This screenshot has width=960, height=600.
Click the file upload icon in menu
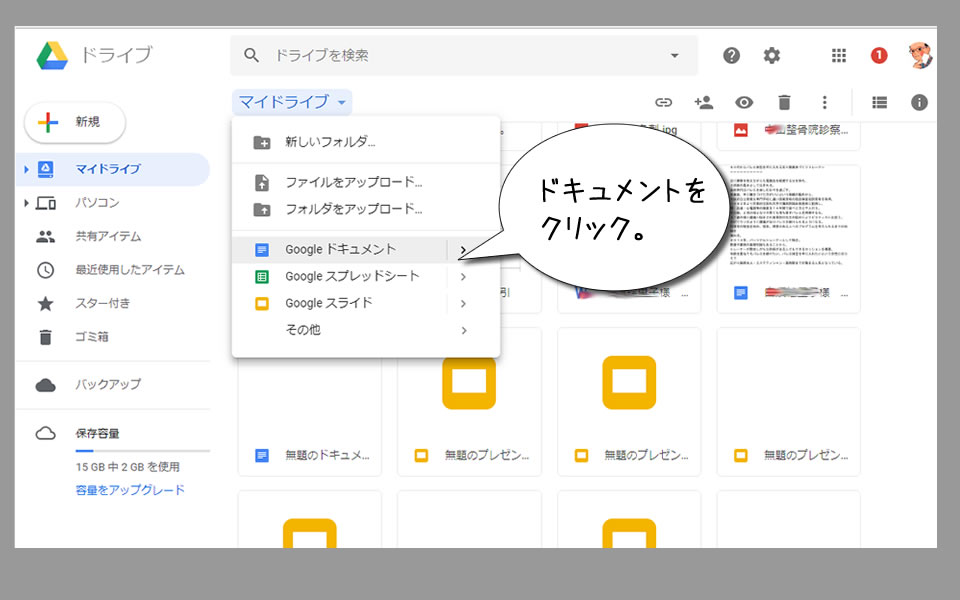tap(261, 182)
